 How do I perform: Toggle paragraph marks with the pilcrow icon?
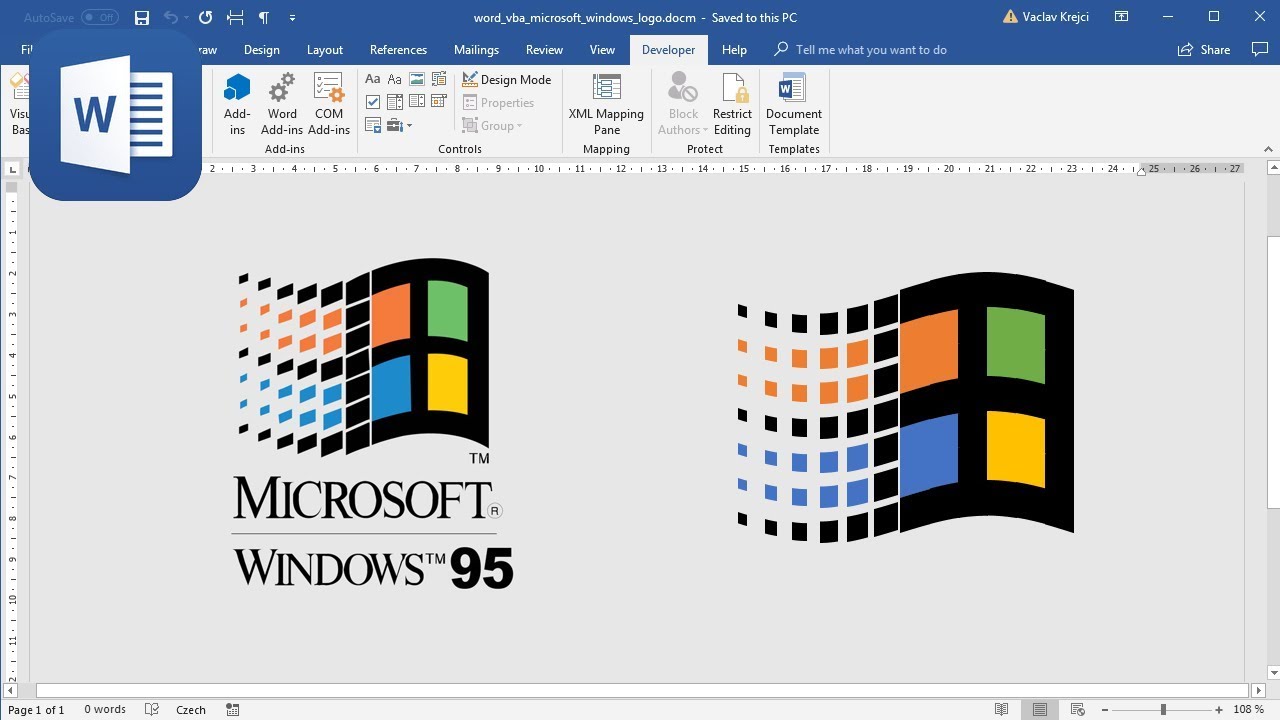click(264, 17)
